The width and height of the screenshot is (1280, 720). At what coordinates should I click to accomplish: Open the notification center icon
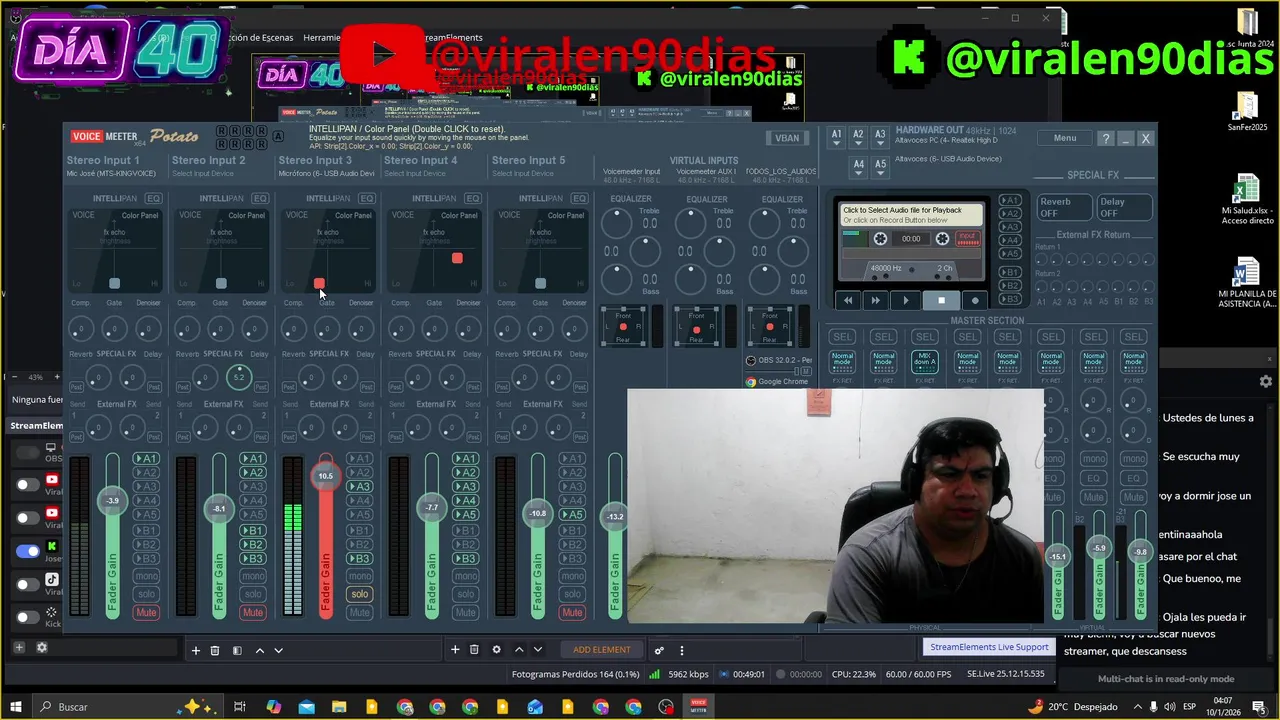1259,707
